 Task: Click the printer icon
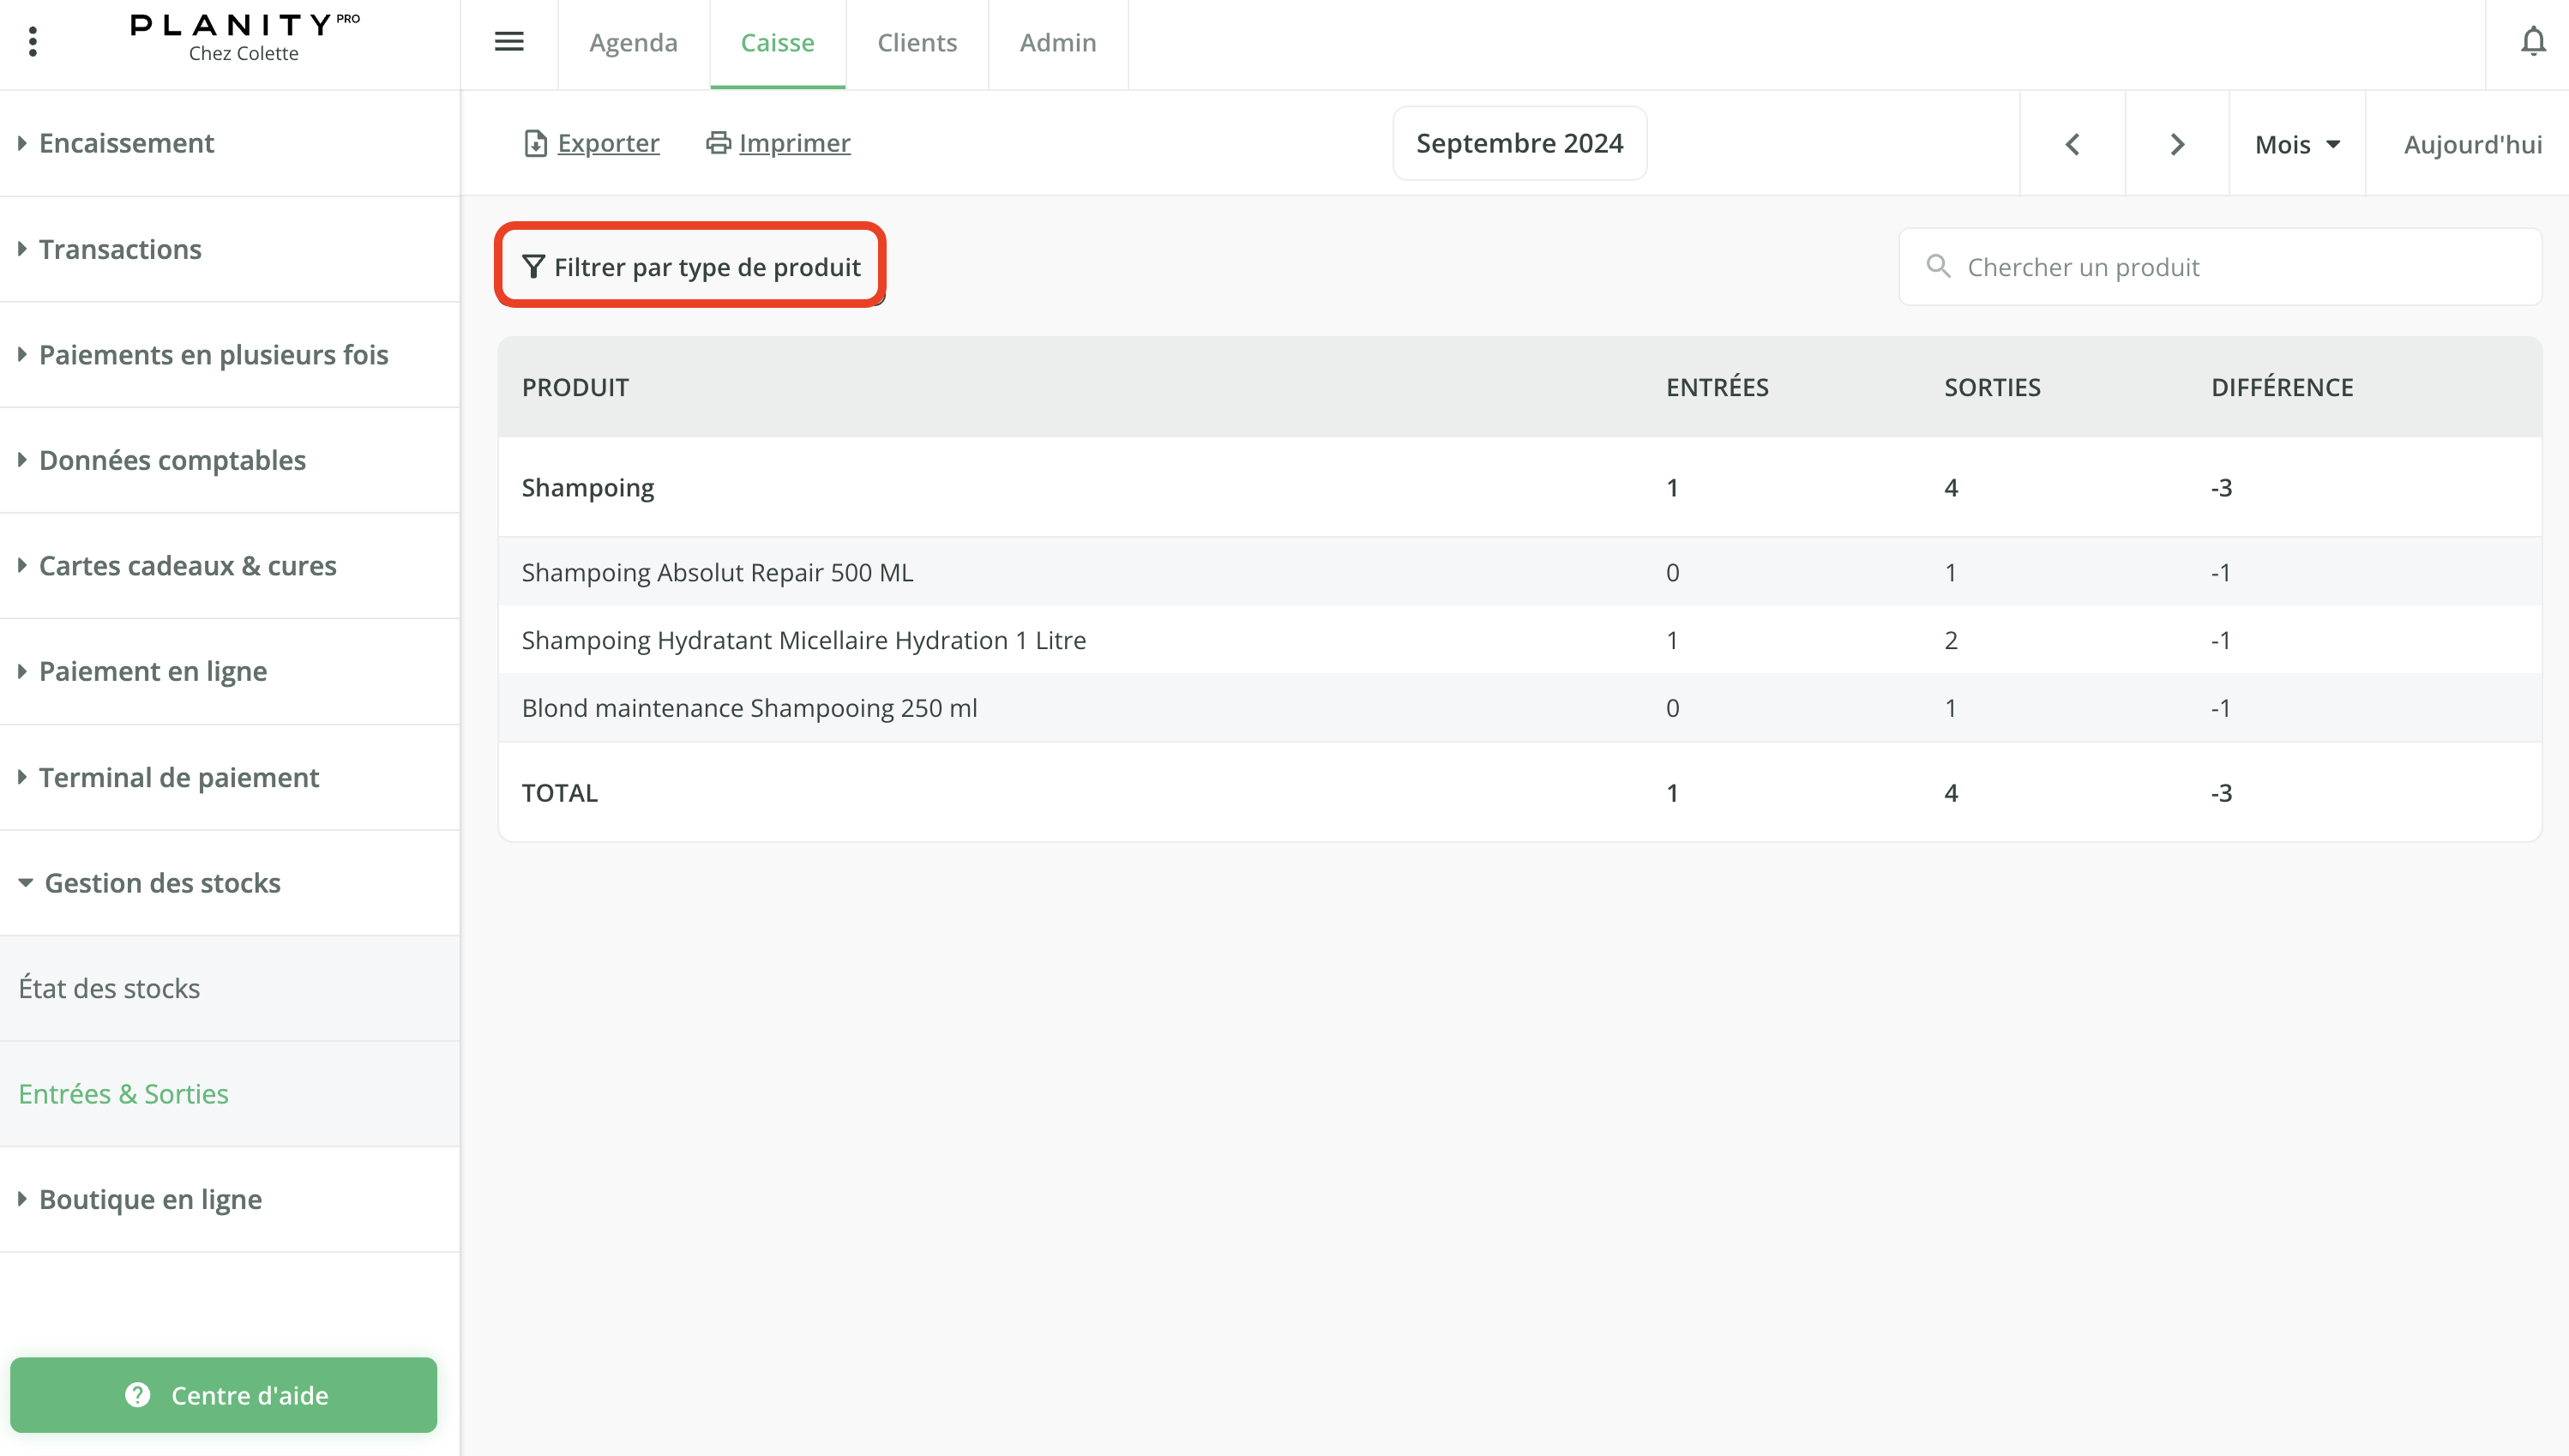718,143
